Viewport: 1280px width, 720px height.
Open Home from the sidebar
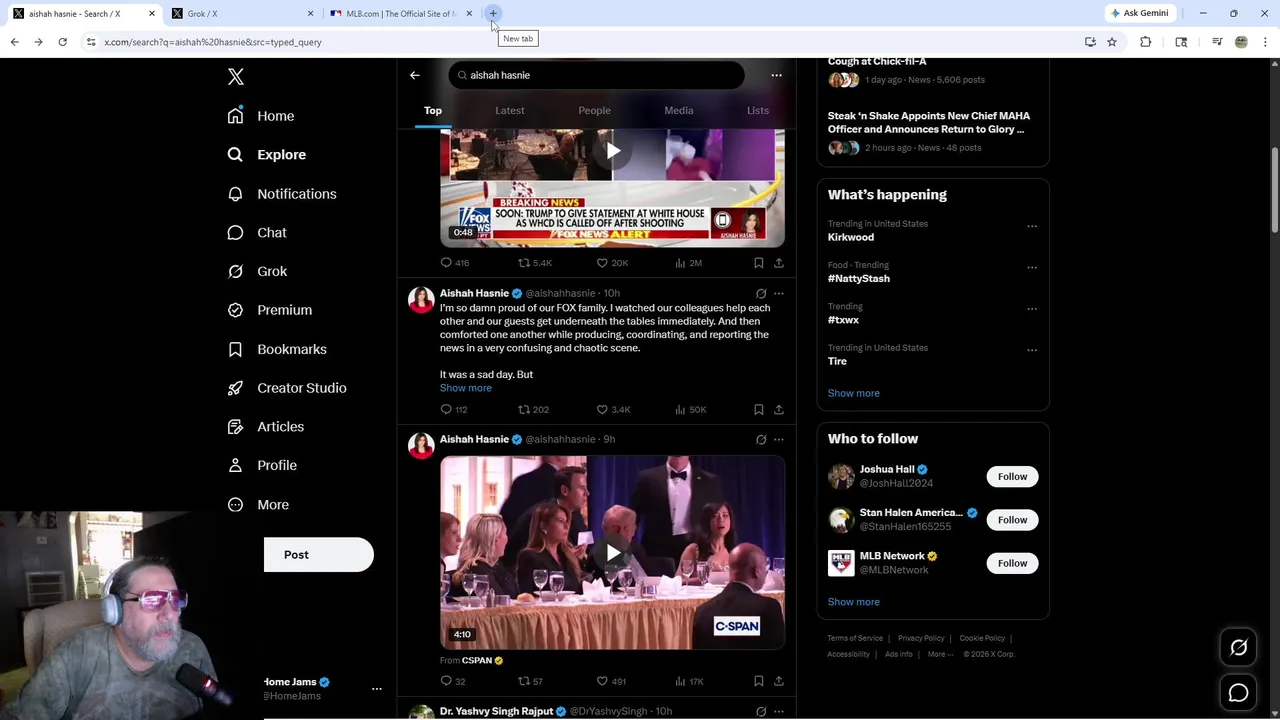point(261,116)
